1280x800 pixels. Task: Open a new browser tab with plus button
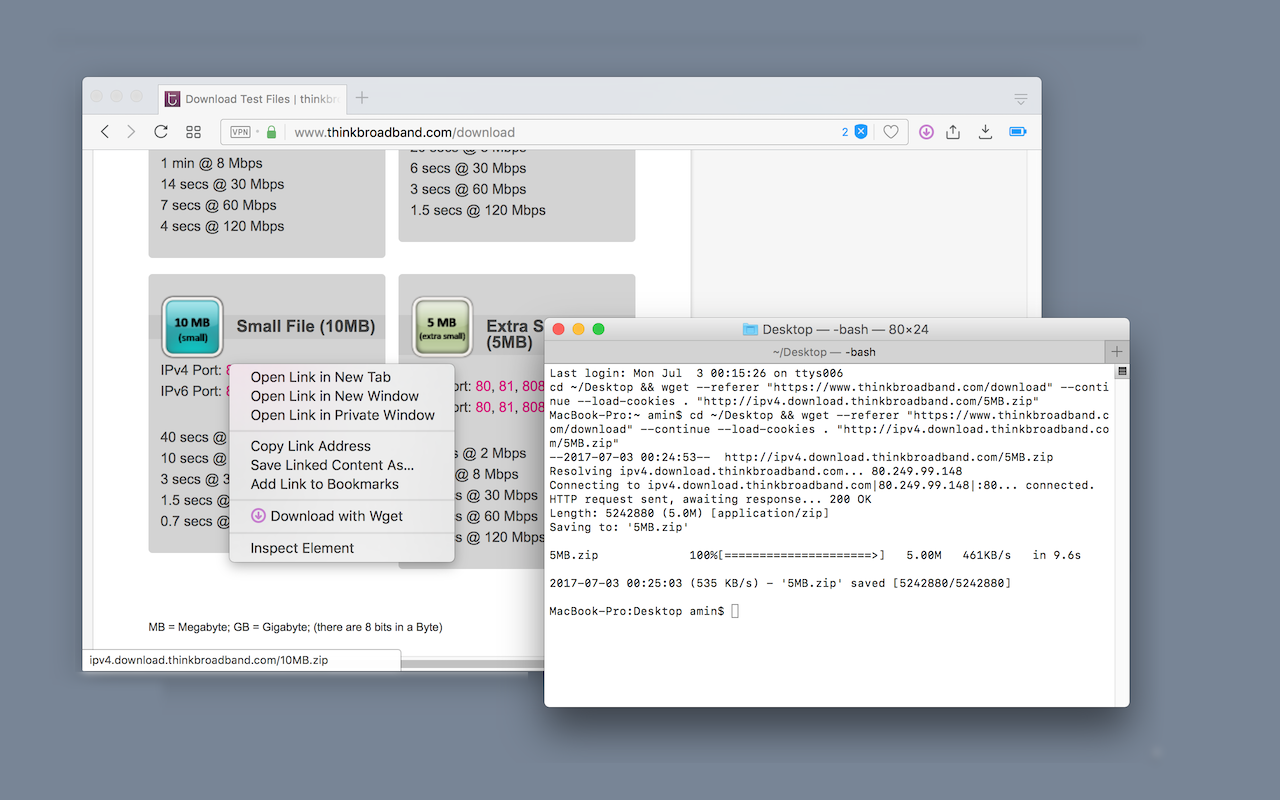pyautogui.click(x=362, y=97)
